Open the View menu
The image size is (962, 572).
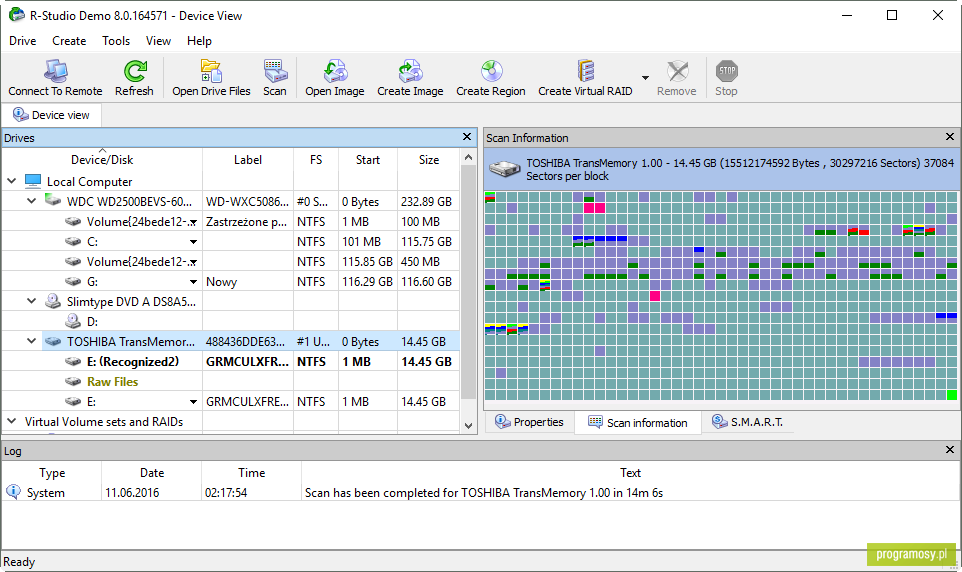pyautogui.click(x=158, y=41)
